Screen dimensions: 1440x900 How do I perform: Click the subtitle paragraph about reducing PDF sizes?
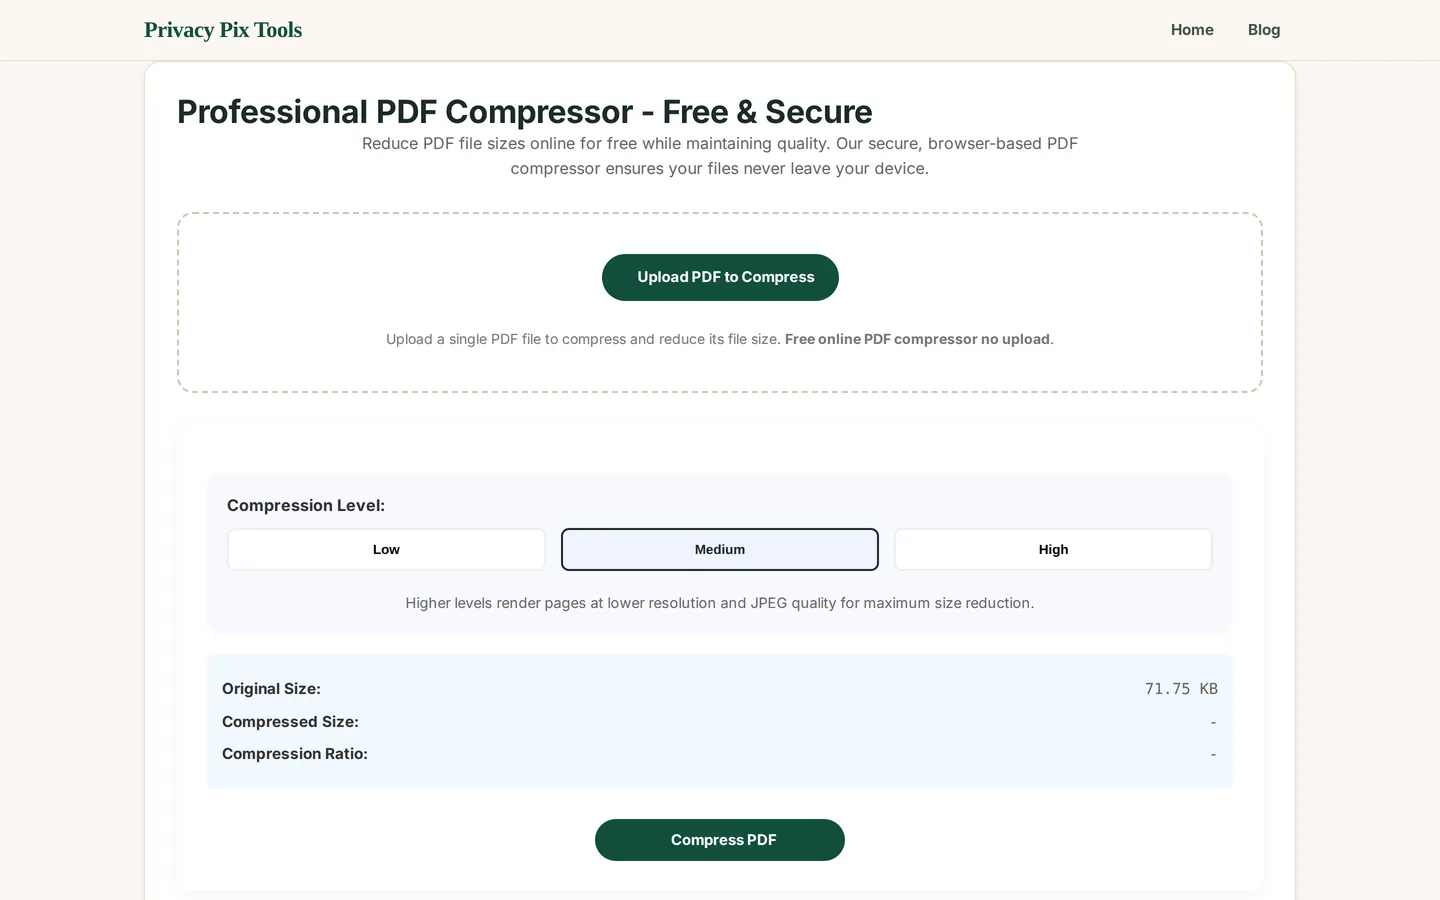click(x=720, y=156)
